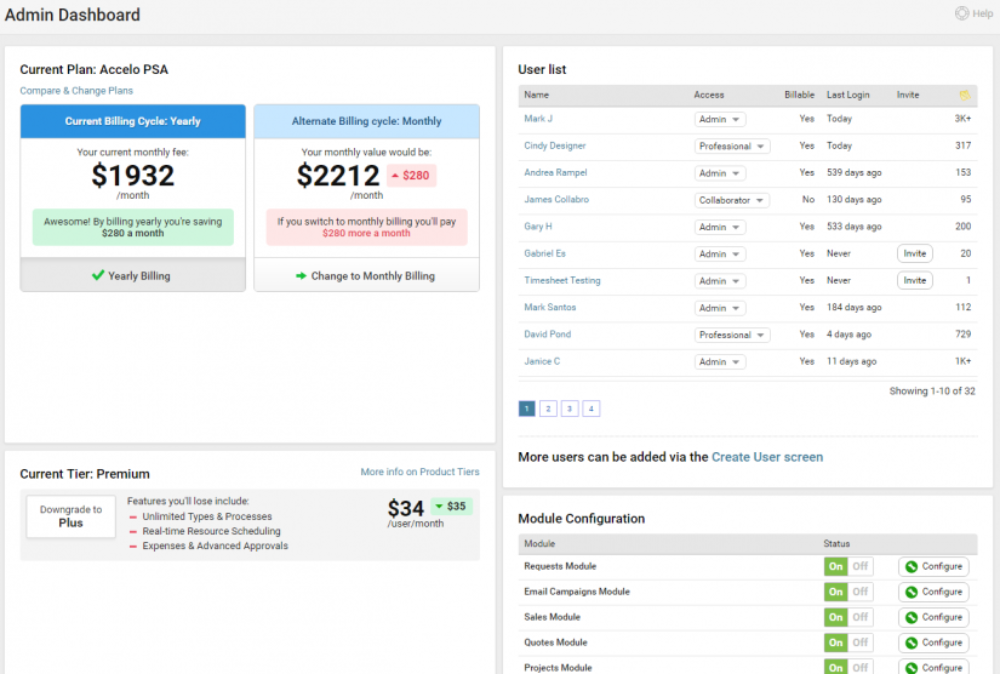Open Create User screen link
The height and width of the screenshot is (674, 1000).
[767, 457]
